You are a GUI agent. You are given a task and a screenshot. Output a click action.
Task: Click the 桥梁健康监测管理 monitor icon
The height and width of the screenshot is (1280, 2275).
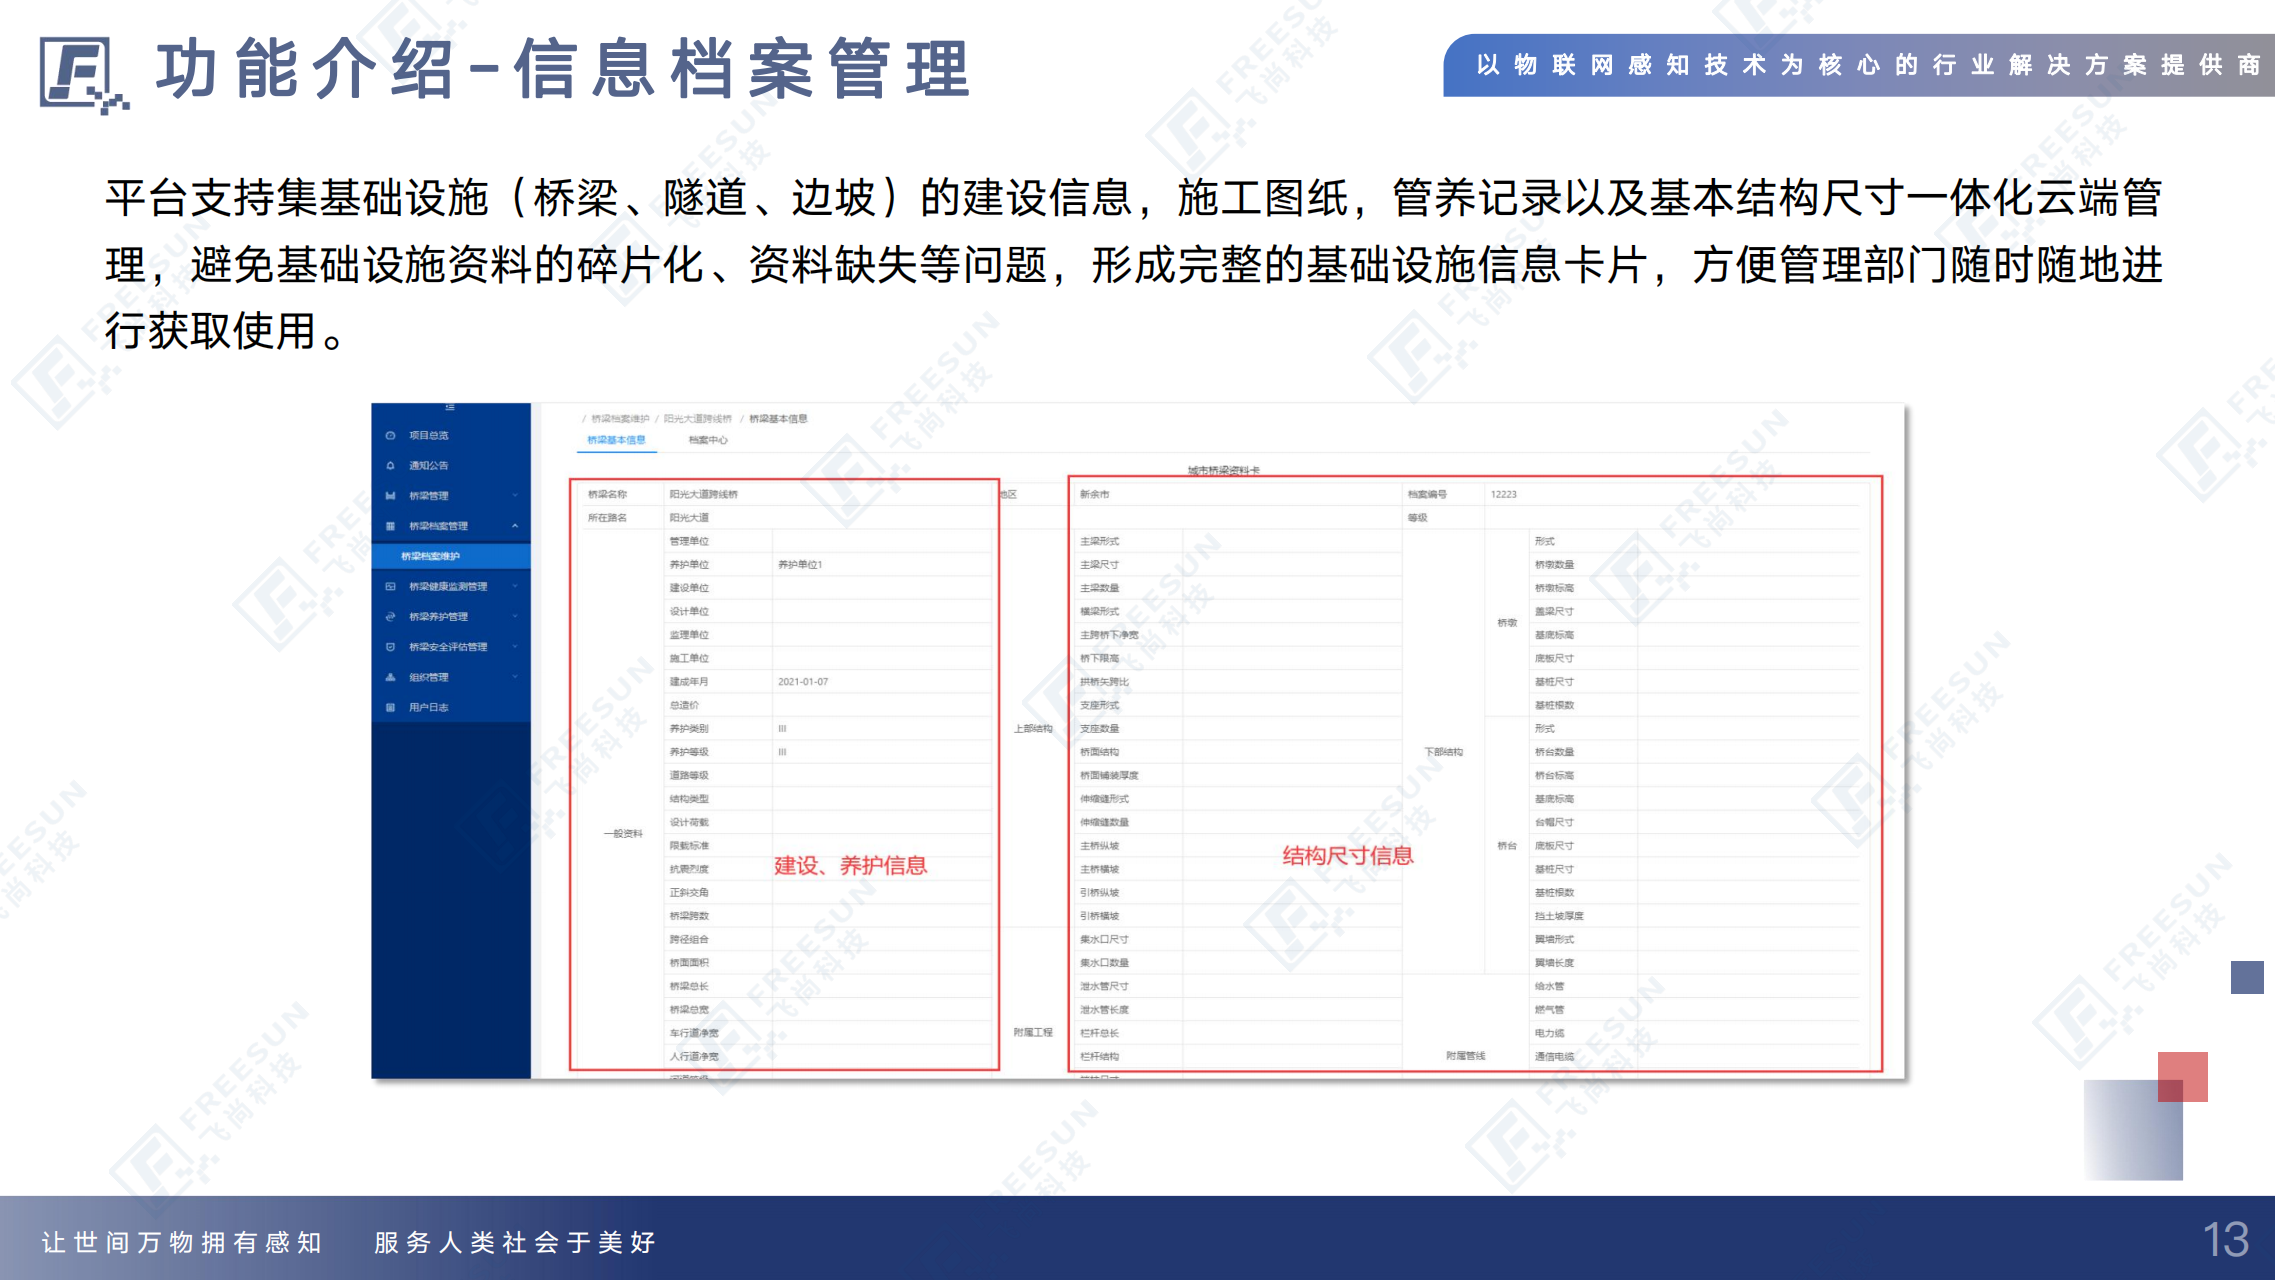click(x=390, y=587)
